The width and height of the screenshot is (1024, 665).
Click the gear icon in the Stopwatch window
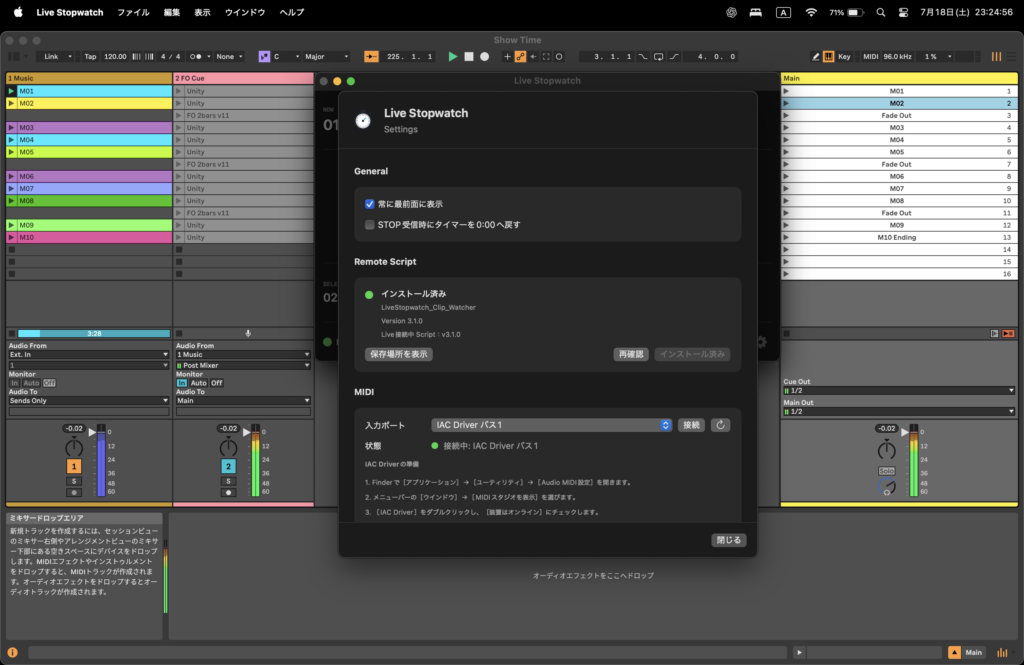pos(761,342)
